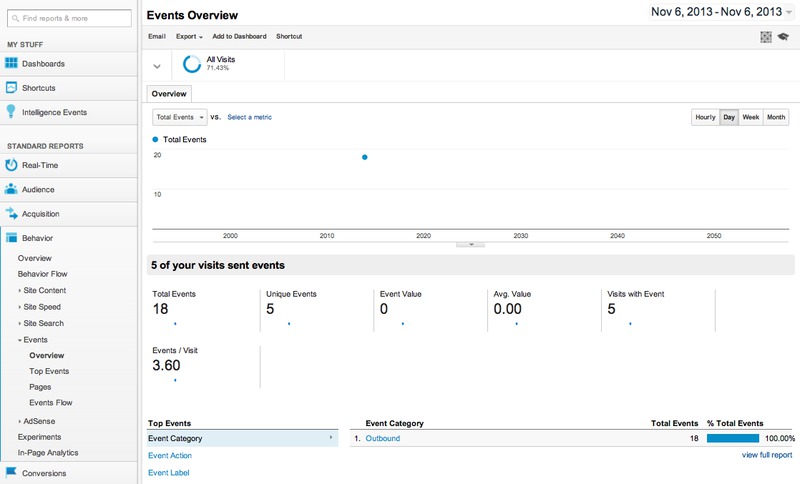Open the Export dropdown menu
The height and width of the screenshot is (484, 800).
[x=189, y=37]
